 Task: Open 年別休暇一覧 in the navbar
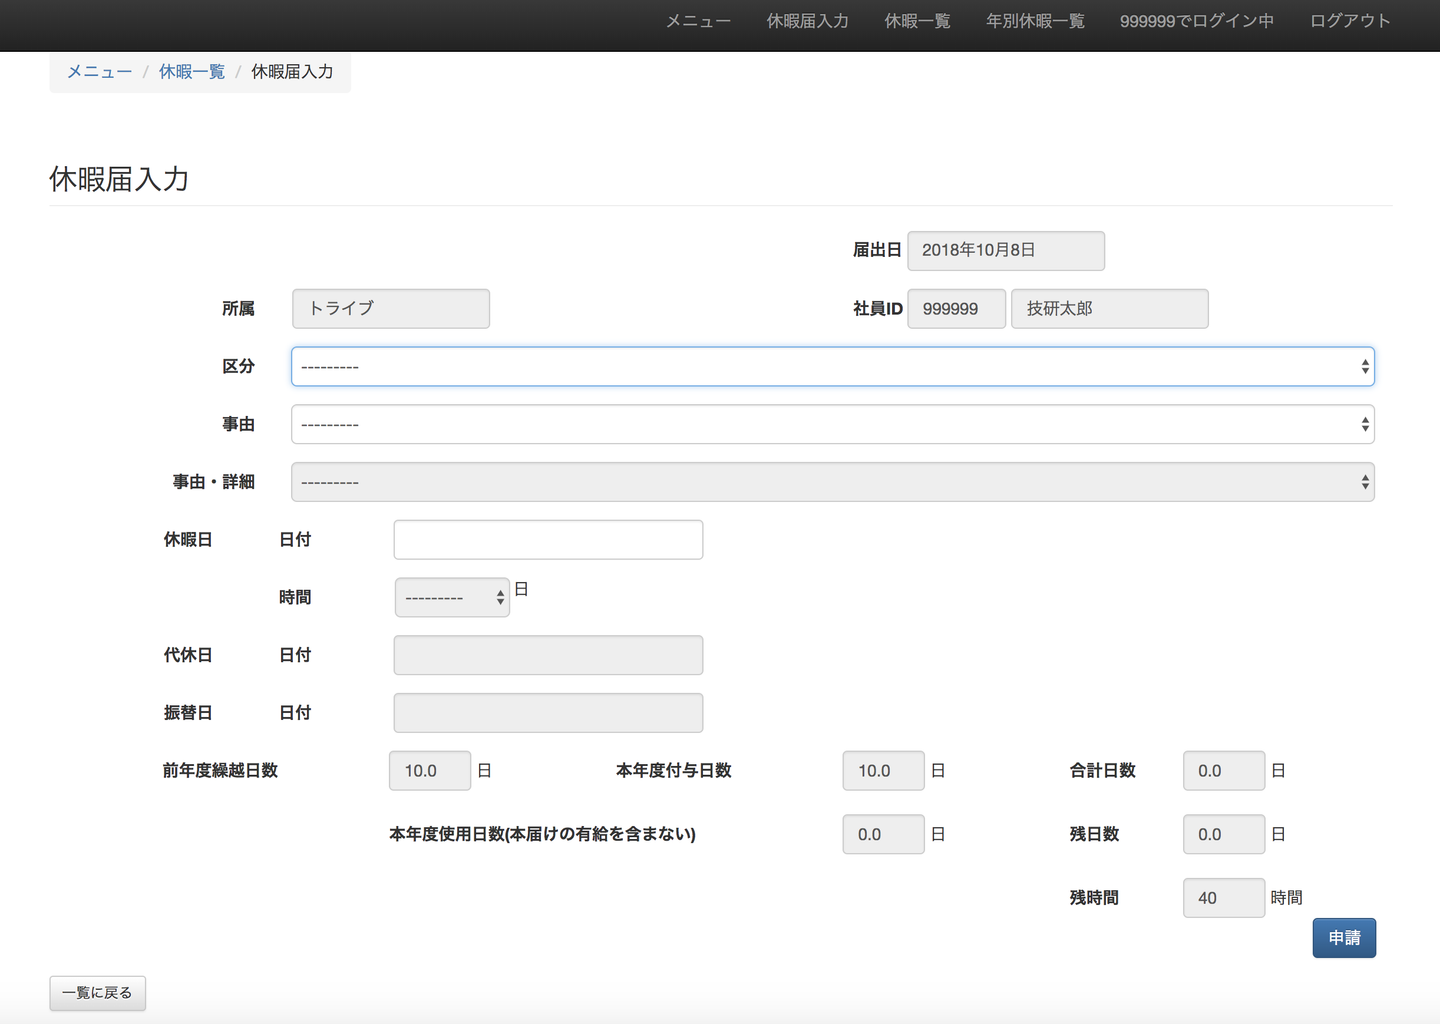[1035, 21]
